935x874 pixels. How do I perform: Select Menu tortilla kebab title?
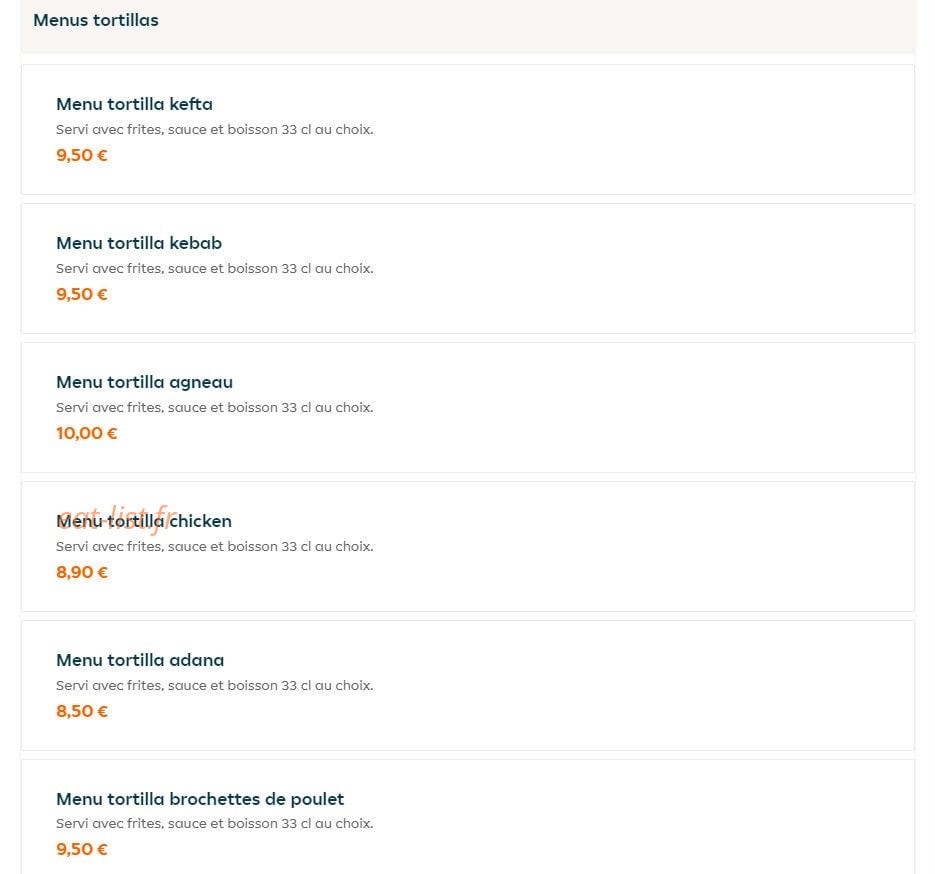[139, 243]
